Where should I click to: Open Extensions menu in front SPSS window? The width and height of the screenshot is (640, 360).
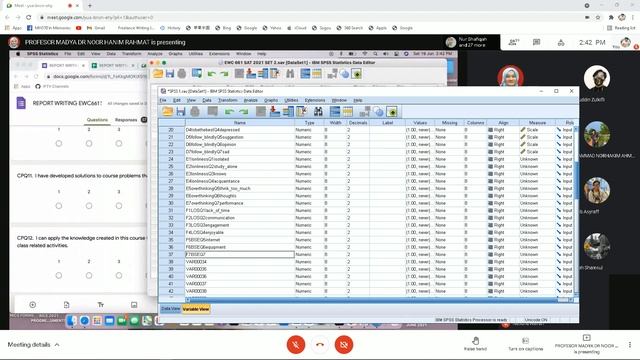pyautogui.click(x=315, y=100)
